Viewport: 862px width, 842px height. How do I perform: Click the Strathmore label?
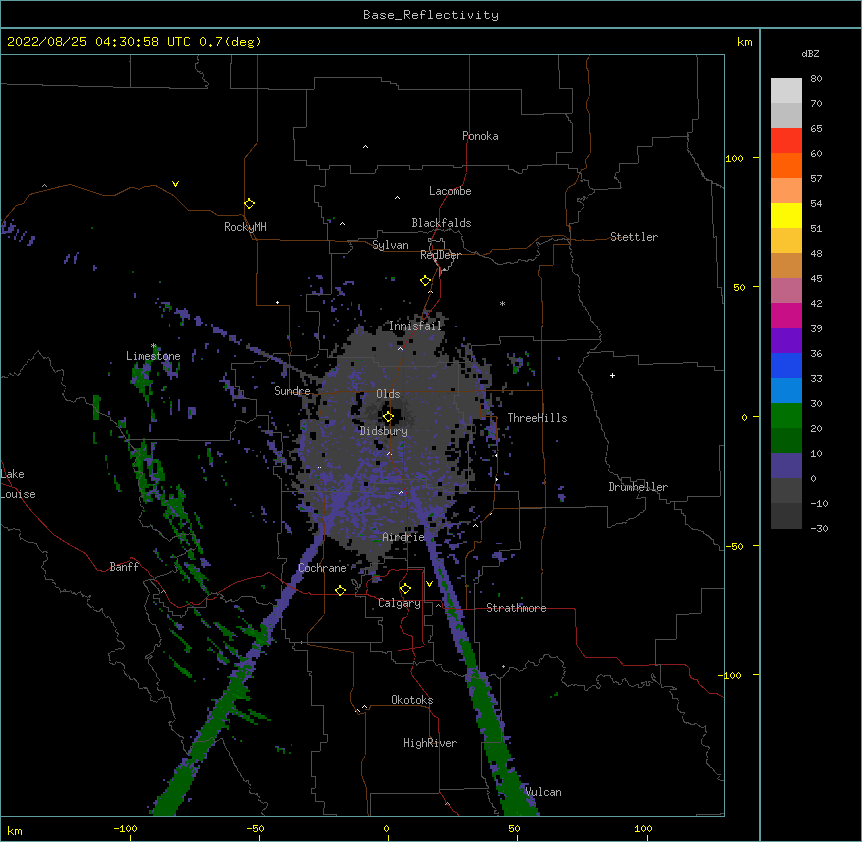[516, 608]
